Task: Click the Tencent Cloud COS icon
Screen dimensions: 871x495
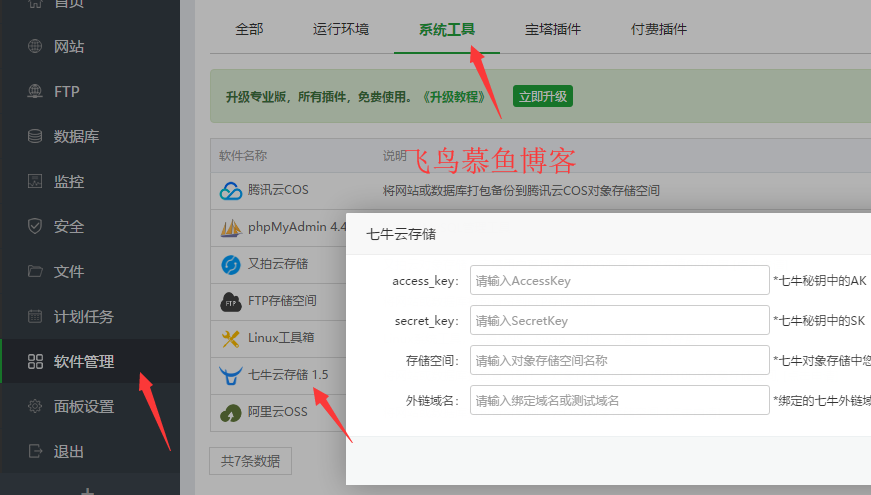Action: point(231,190)
